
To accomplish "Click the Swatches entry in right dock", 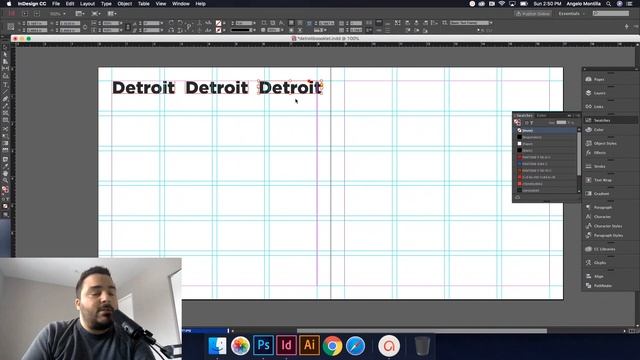I will [x=602, y=120].
